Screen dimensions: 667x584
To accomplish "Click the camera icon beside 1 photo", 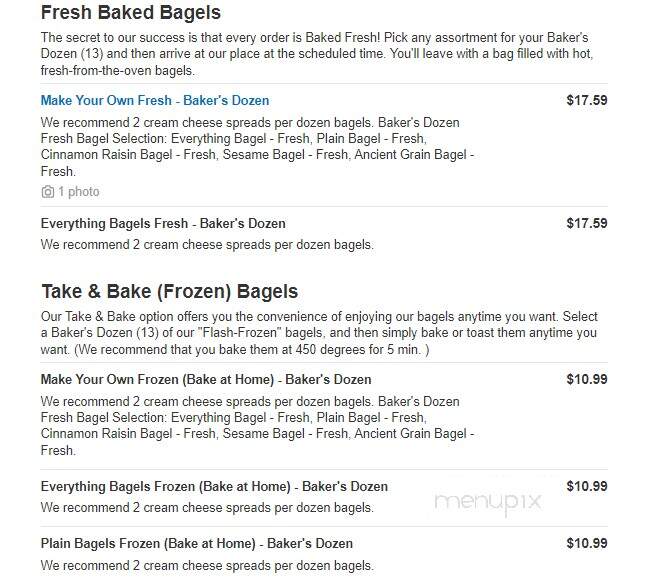I will (48, 192).
